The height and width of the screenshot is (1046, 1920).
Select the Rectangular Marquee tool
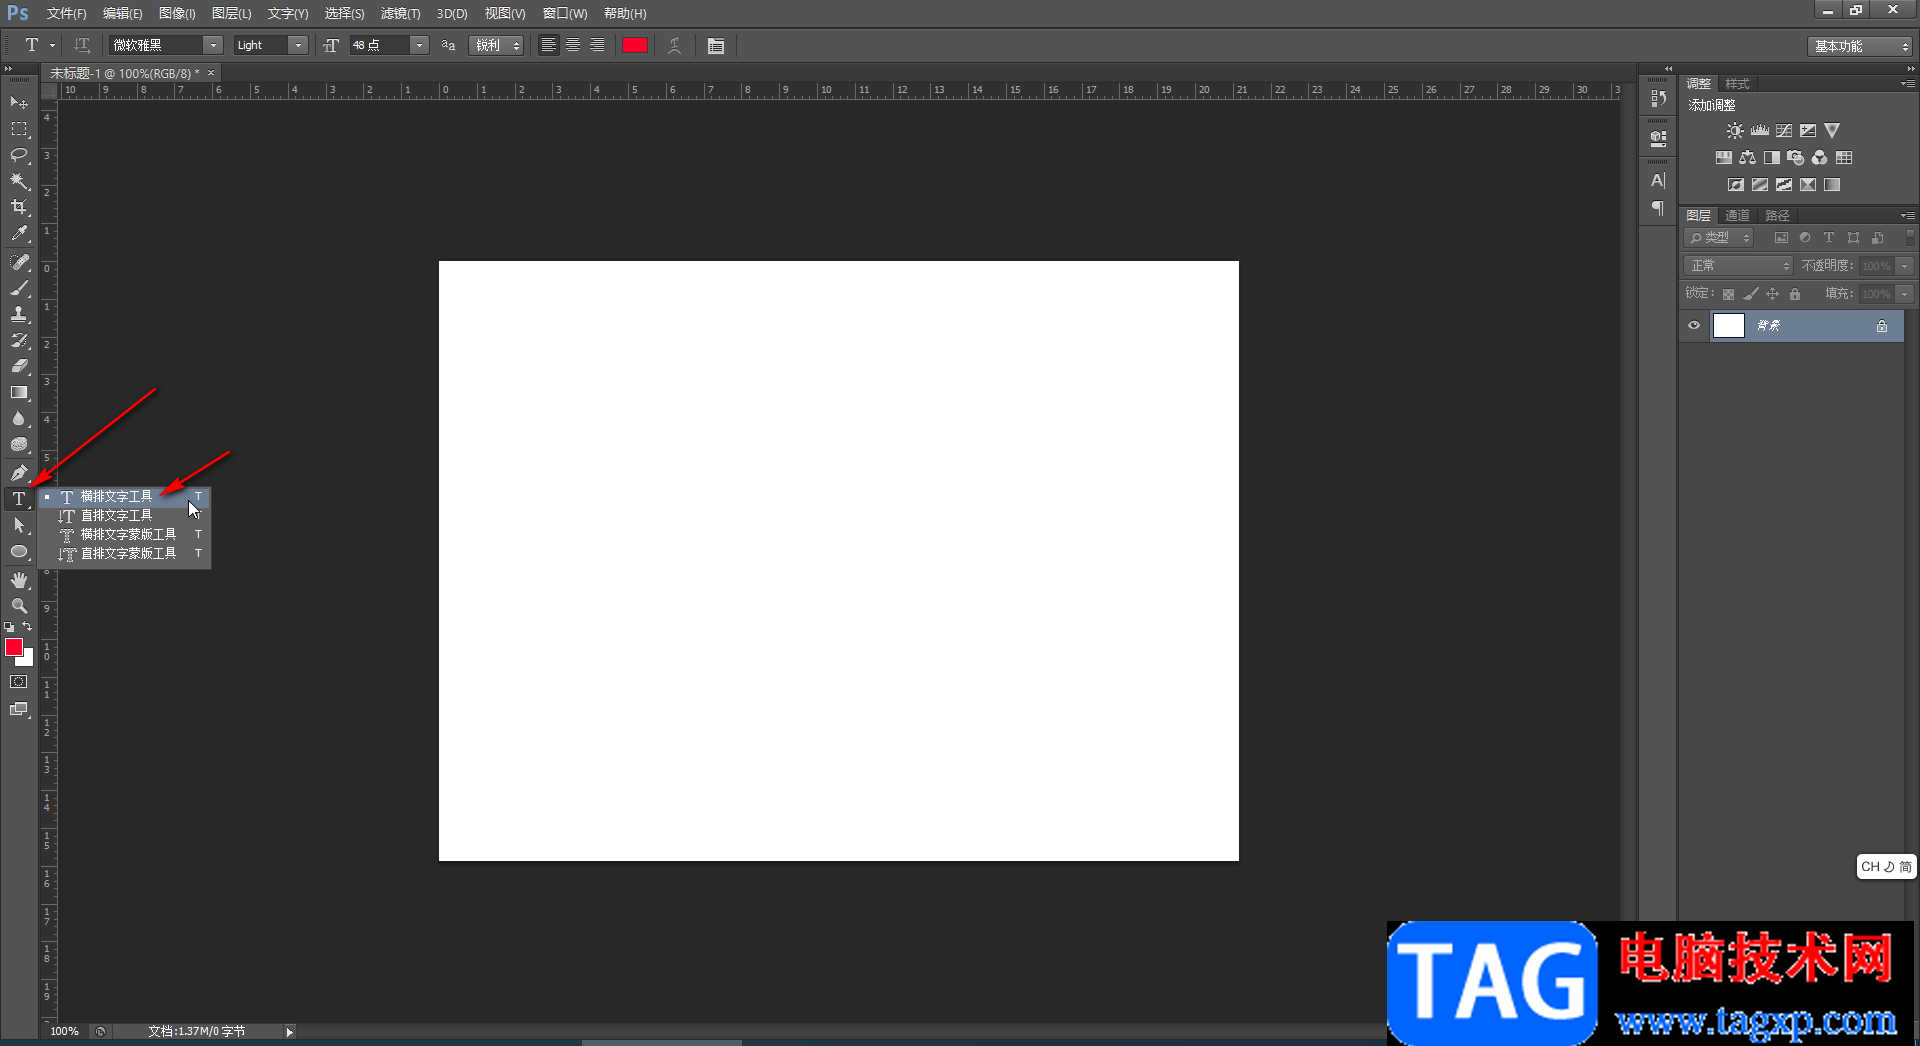tap(19, 129)
